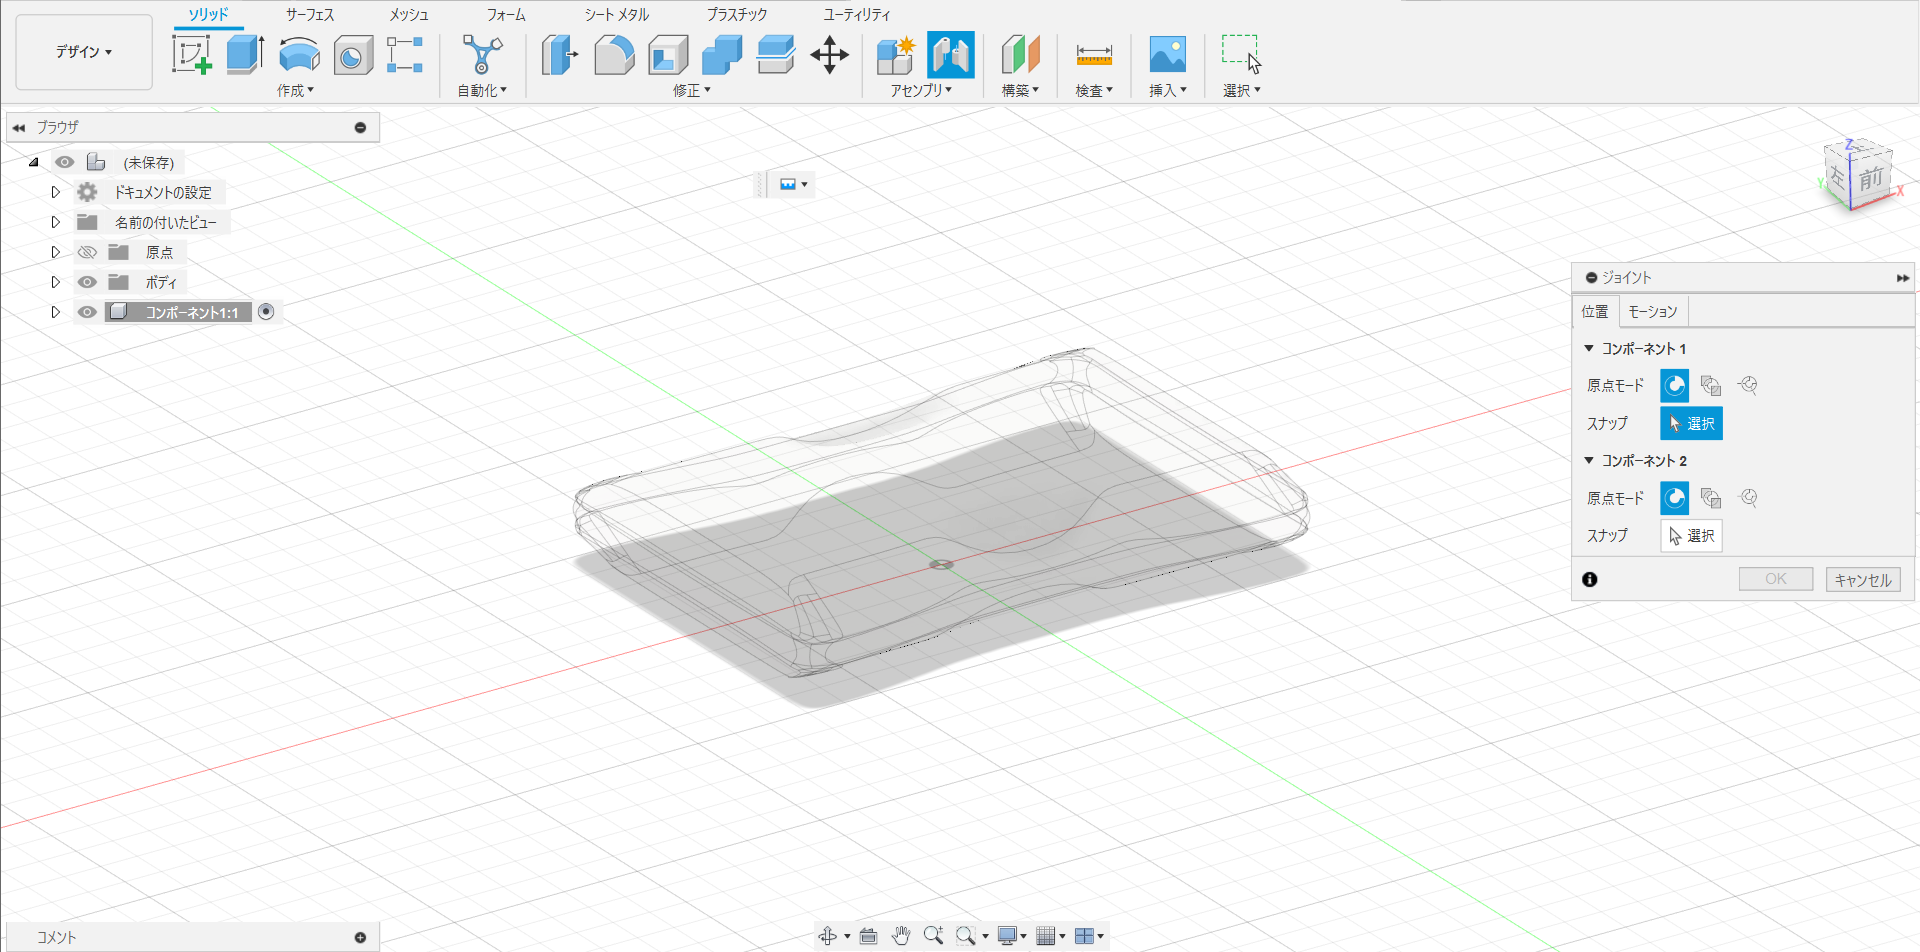Show the hidden 原点 folder

(87, 252)
